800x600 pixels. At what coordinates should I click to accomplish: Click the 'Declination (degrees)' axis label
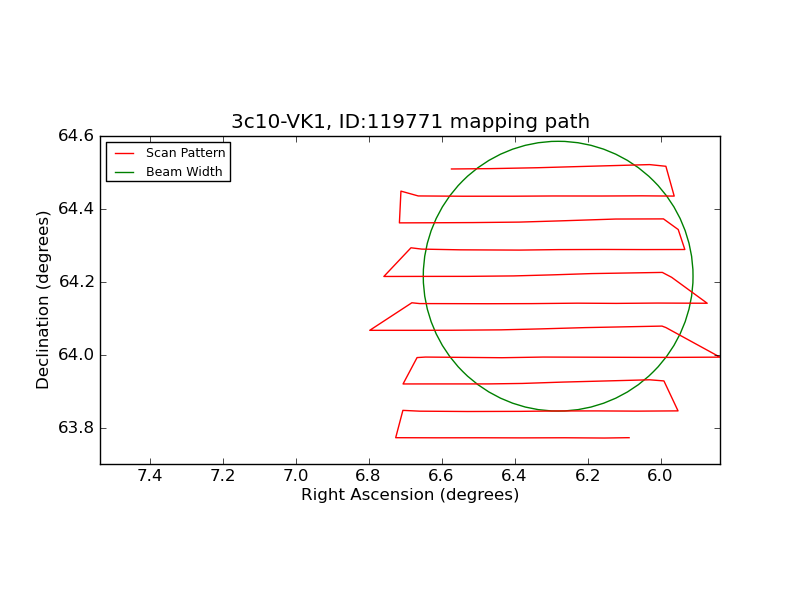click(x=43, y=301)
